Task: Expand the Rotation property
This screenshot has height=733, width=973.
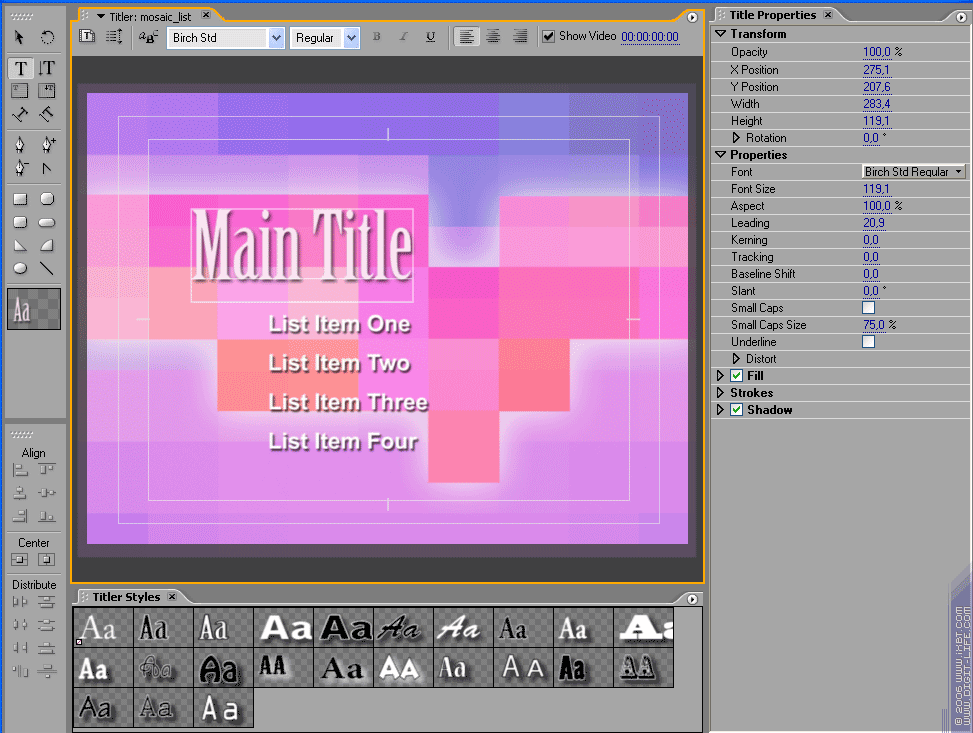Action: click(x=736, y=138)
